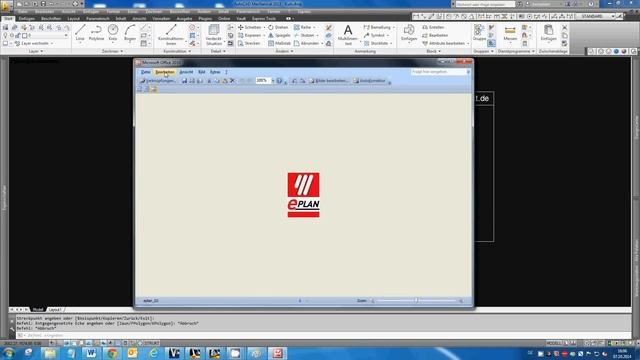The width and height of the screenshot is (640, 360).
Task: Open the Start ribbon tab
Action: [8, 18]
